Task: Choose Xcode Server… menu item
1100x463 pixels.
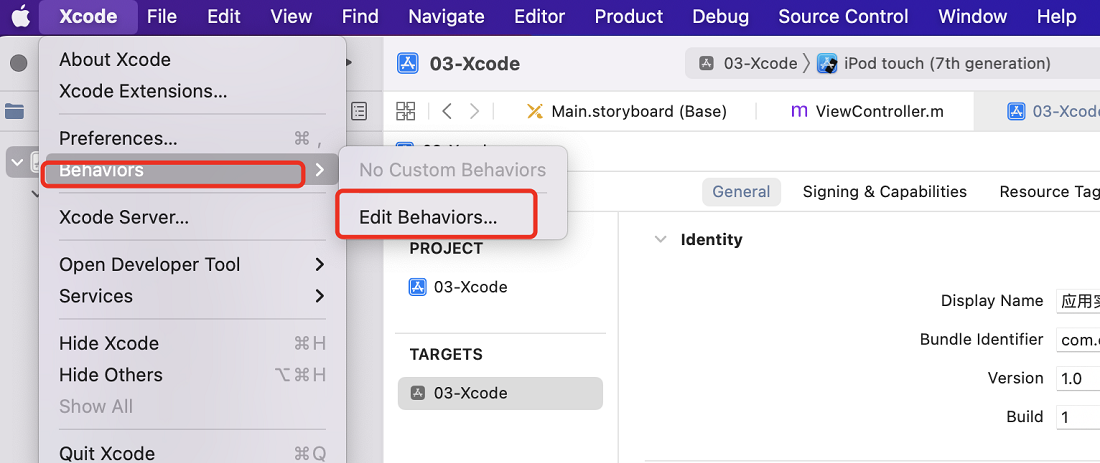Action: 192,217
